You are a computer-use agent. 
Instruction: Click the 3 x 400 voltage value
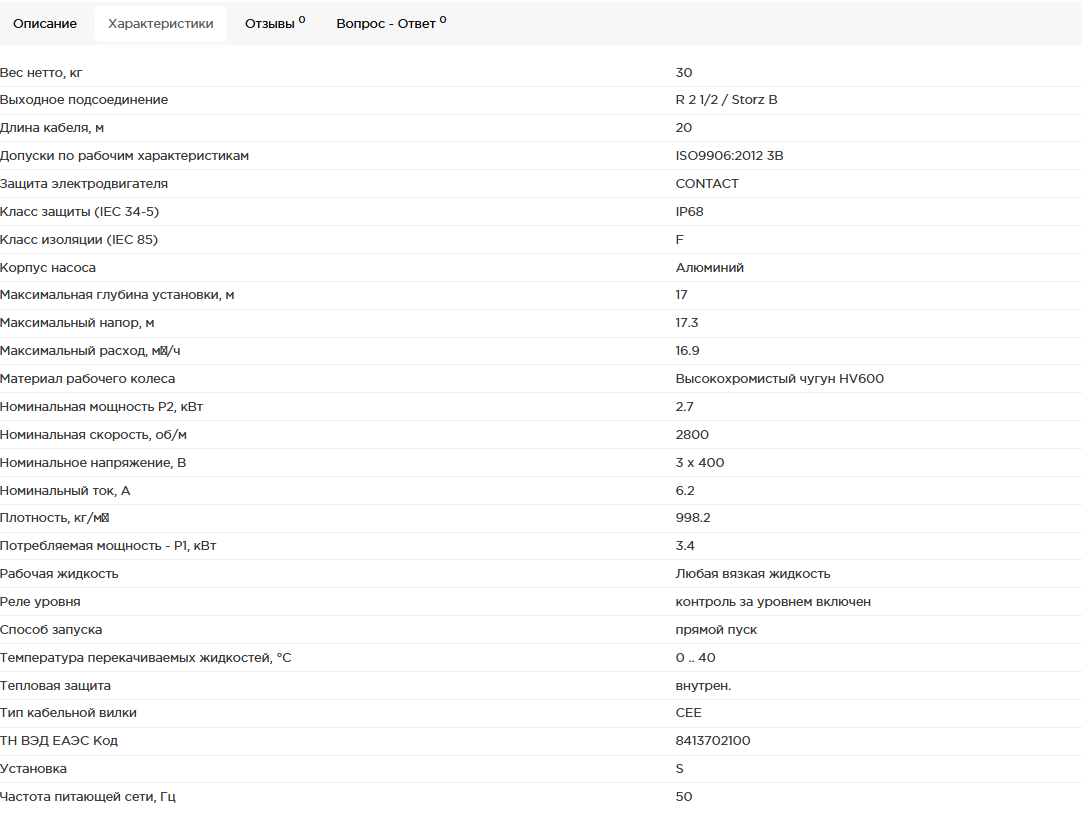coord(700,463)
